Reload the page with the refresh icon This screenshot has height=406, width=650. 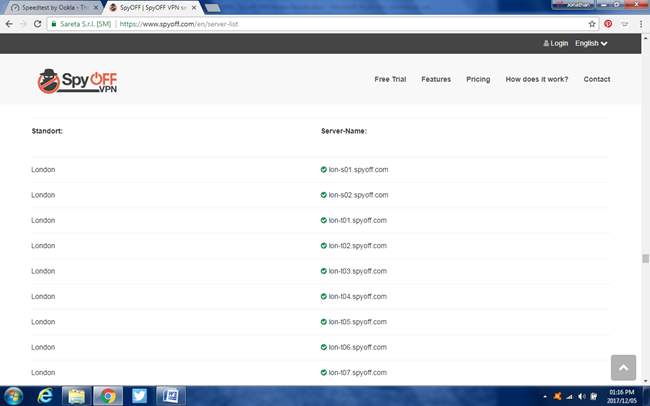[x=37, y=24]
